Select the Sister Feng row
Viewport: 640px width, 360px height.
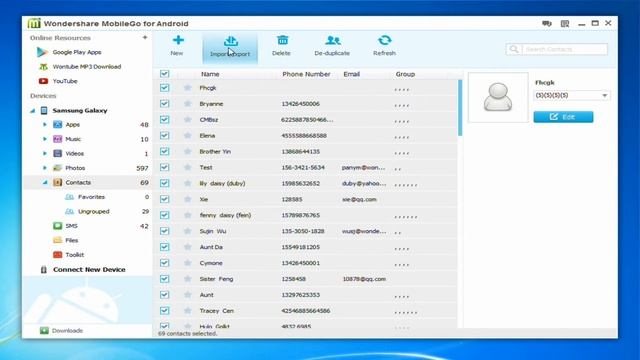click(x=305, y=279)
